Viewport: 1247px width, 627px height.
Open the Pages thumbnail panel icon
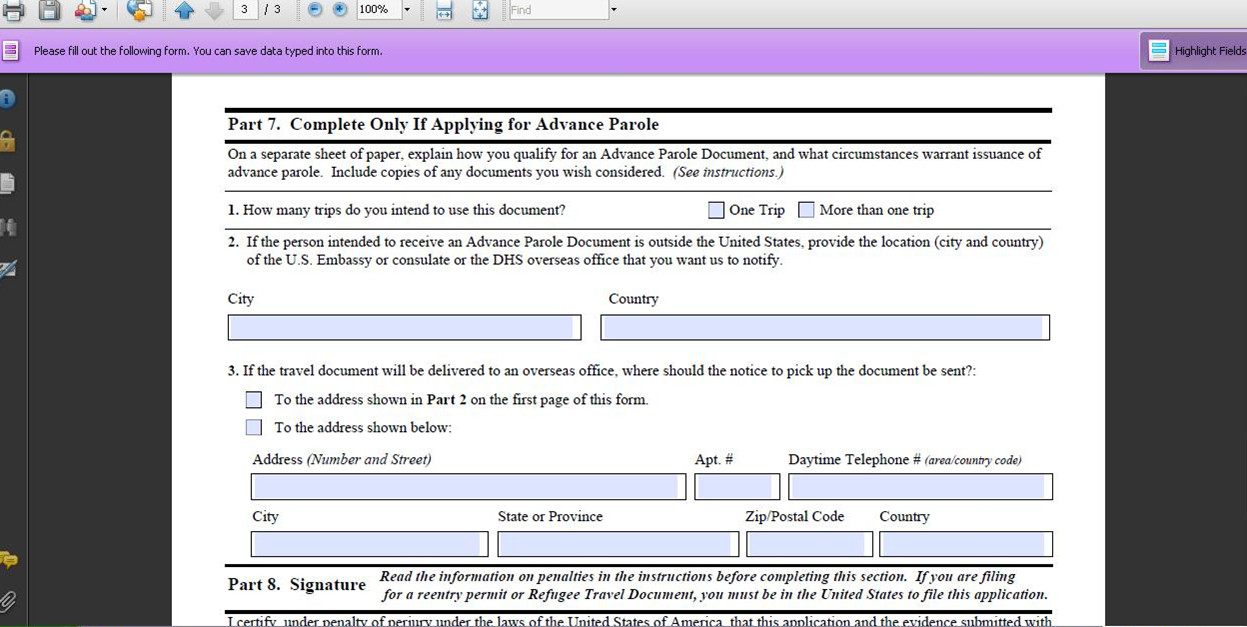(x=7, y=184)
